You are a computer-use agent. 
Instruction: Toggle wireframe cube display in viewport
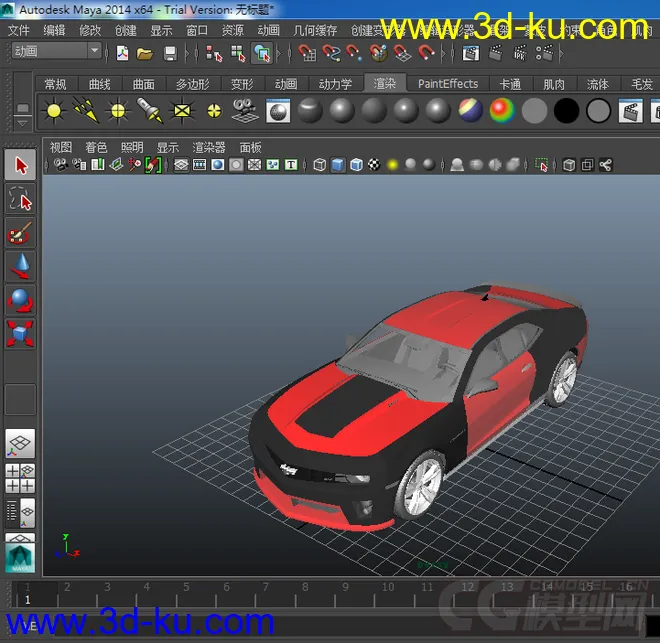coord(320,165)
